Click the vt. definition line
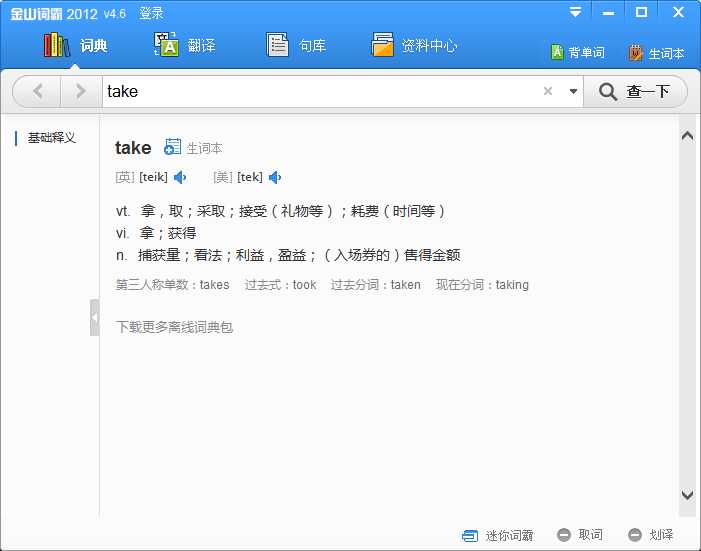701x551 pixels. pyautogui.click(x=280, y=211)
